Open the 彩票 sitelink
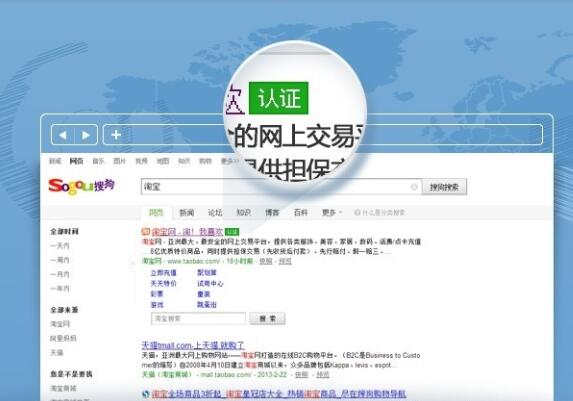 157,294
